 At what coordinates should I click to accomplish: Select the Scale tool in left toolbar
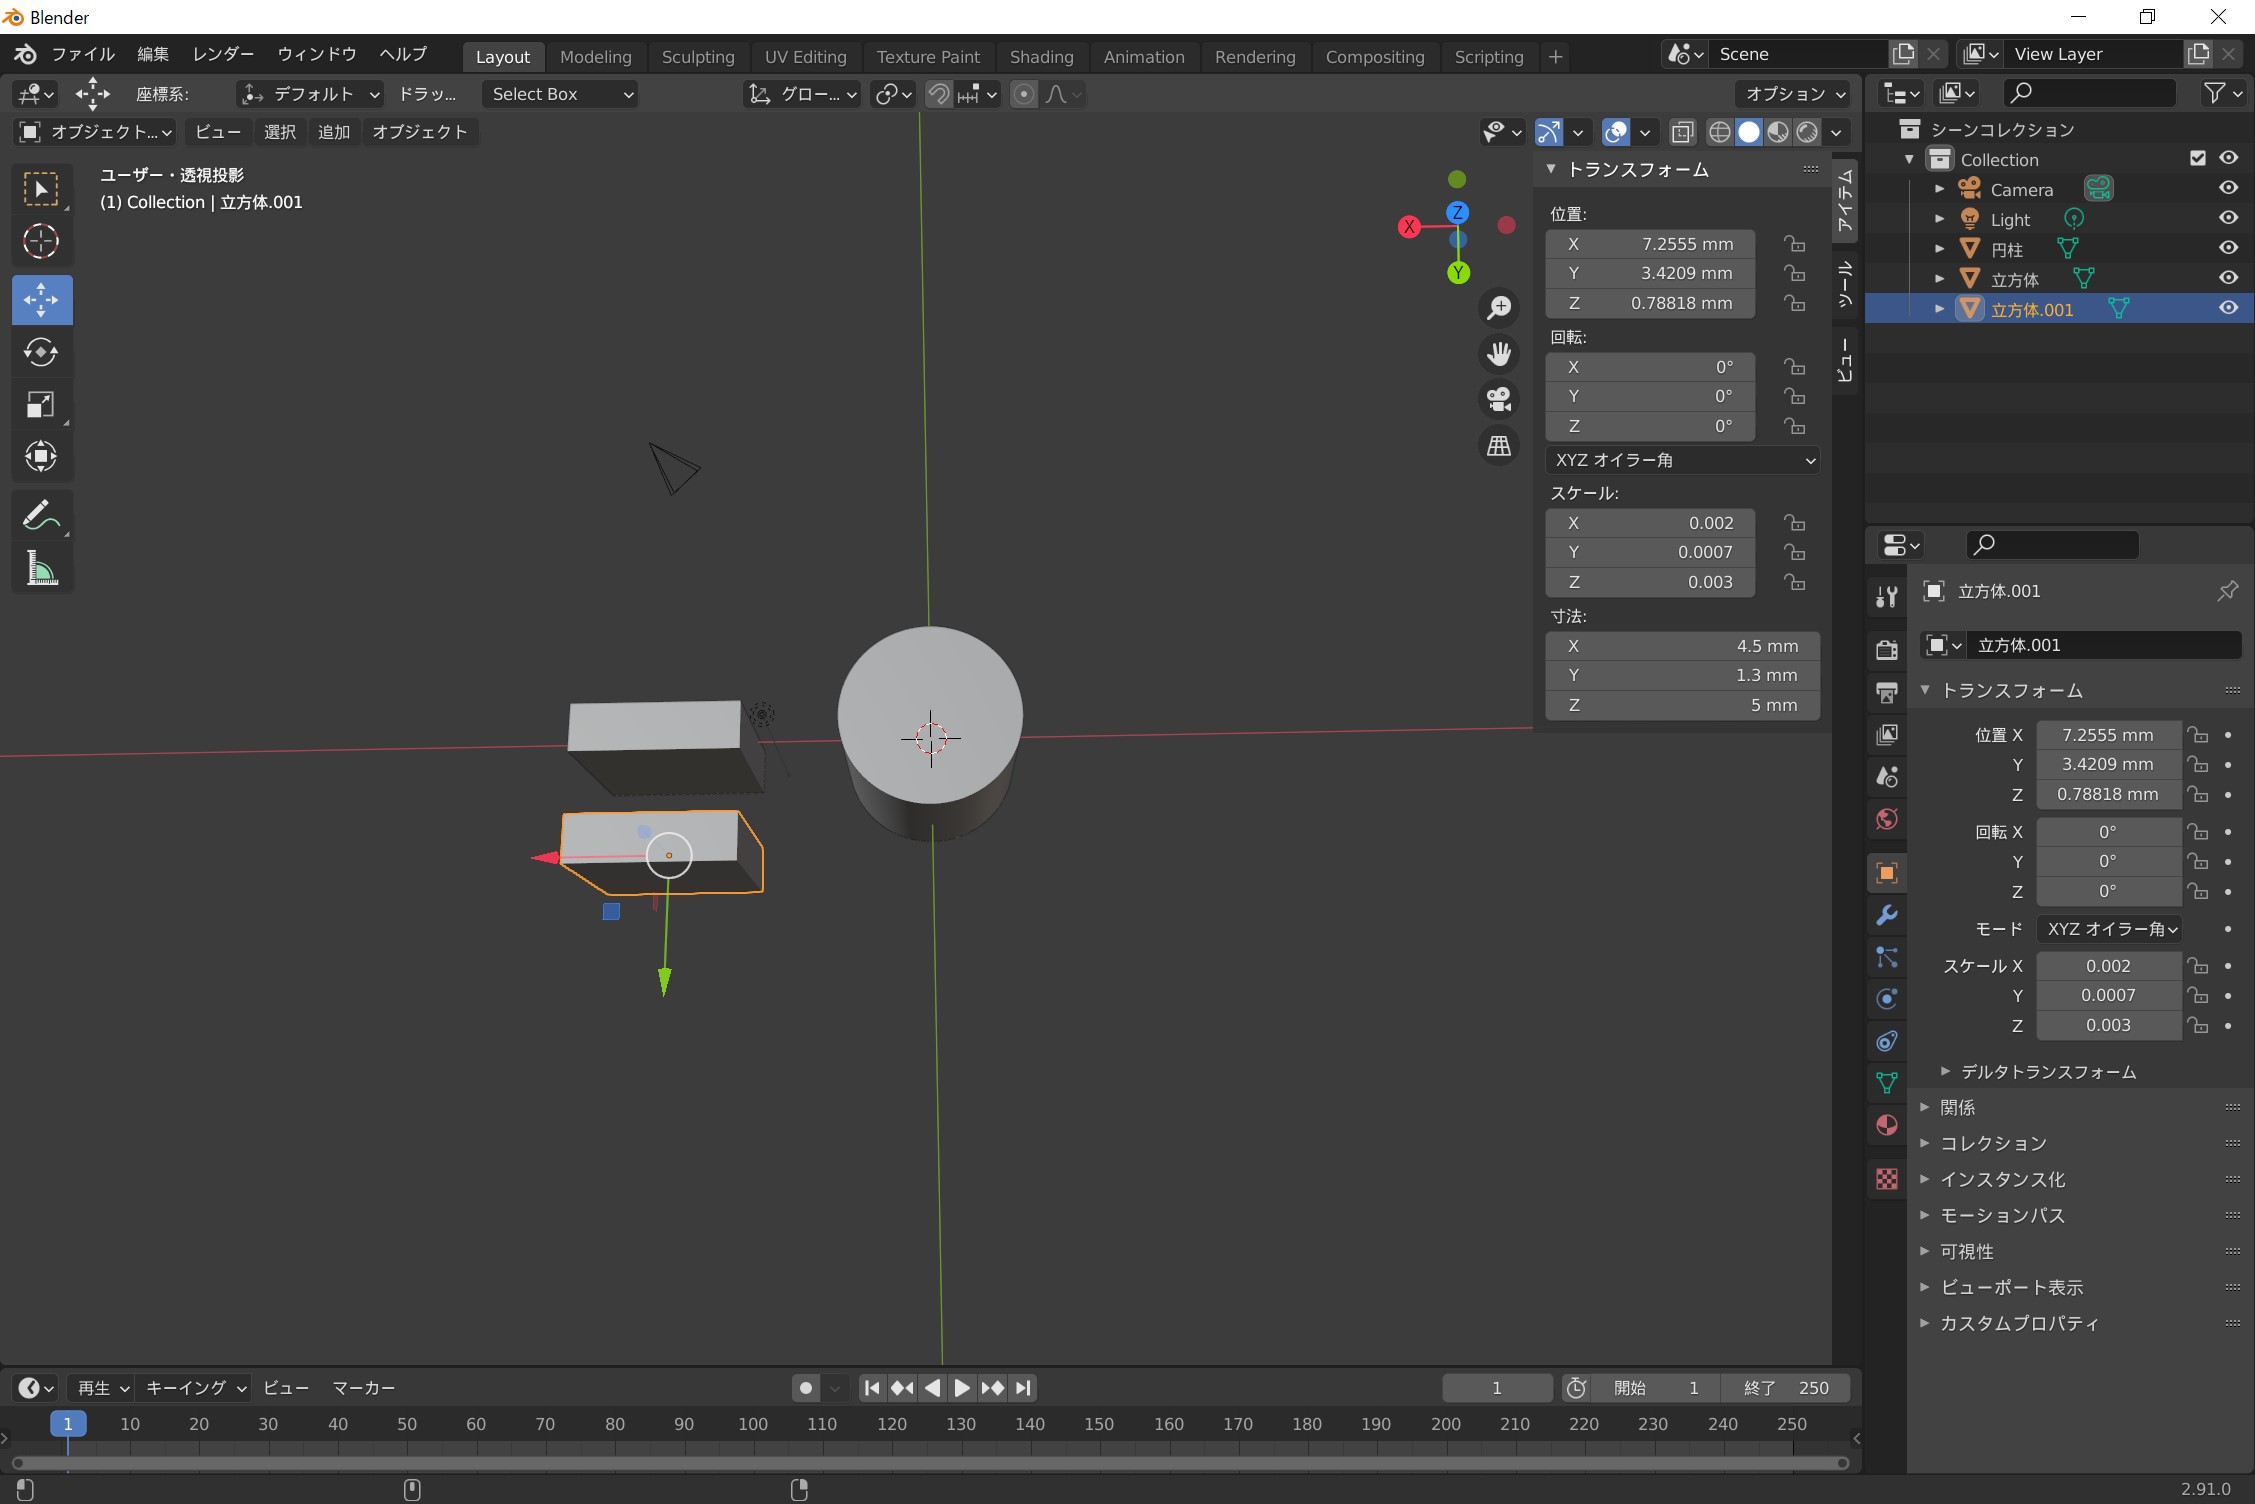tap(41, 405)
